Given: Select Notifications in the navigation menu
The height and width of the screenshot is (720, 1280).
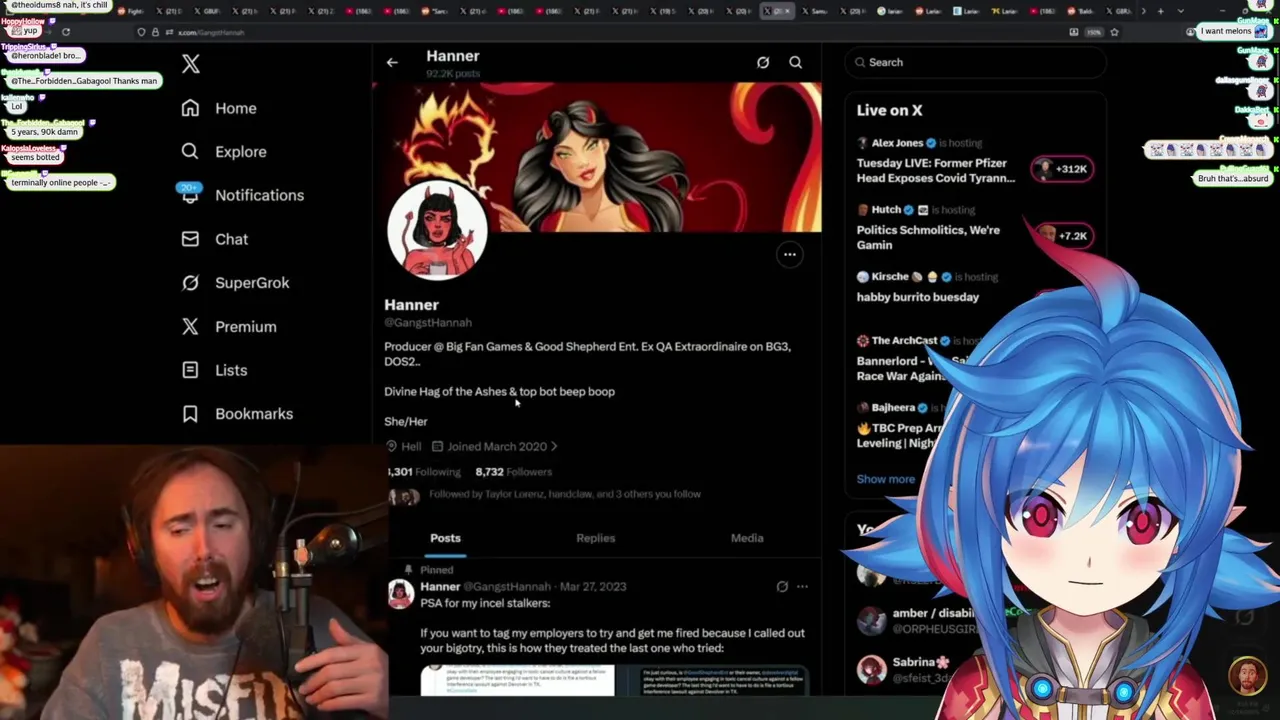Looking at the screenshot, I should (260, 195).
